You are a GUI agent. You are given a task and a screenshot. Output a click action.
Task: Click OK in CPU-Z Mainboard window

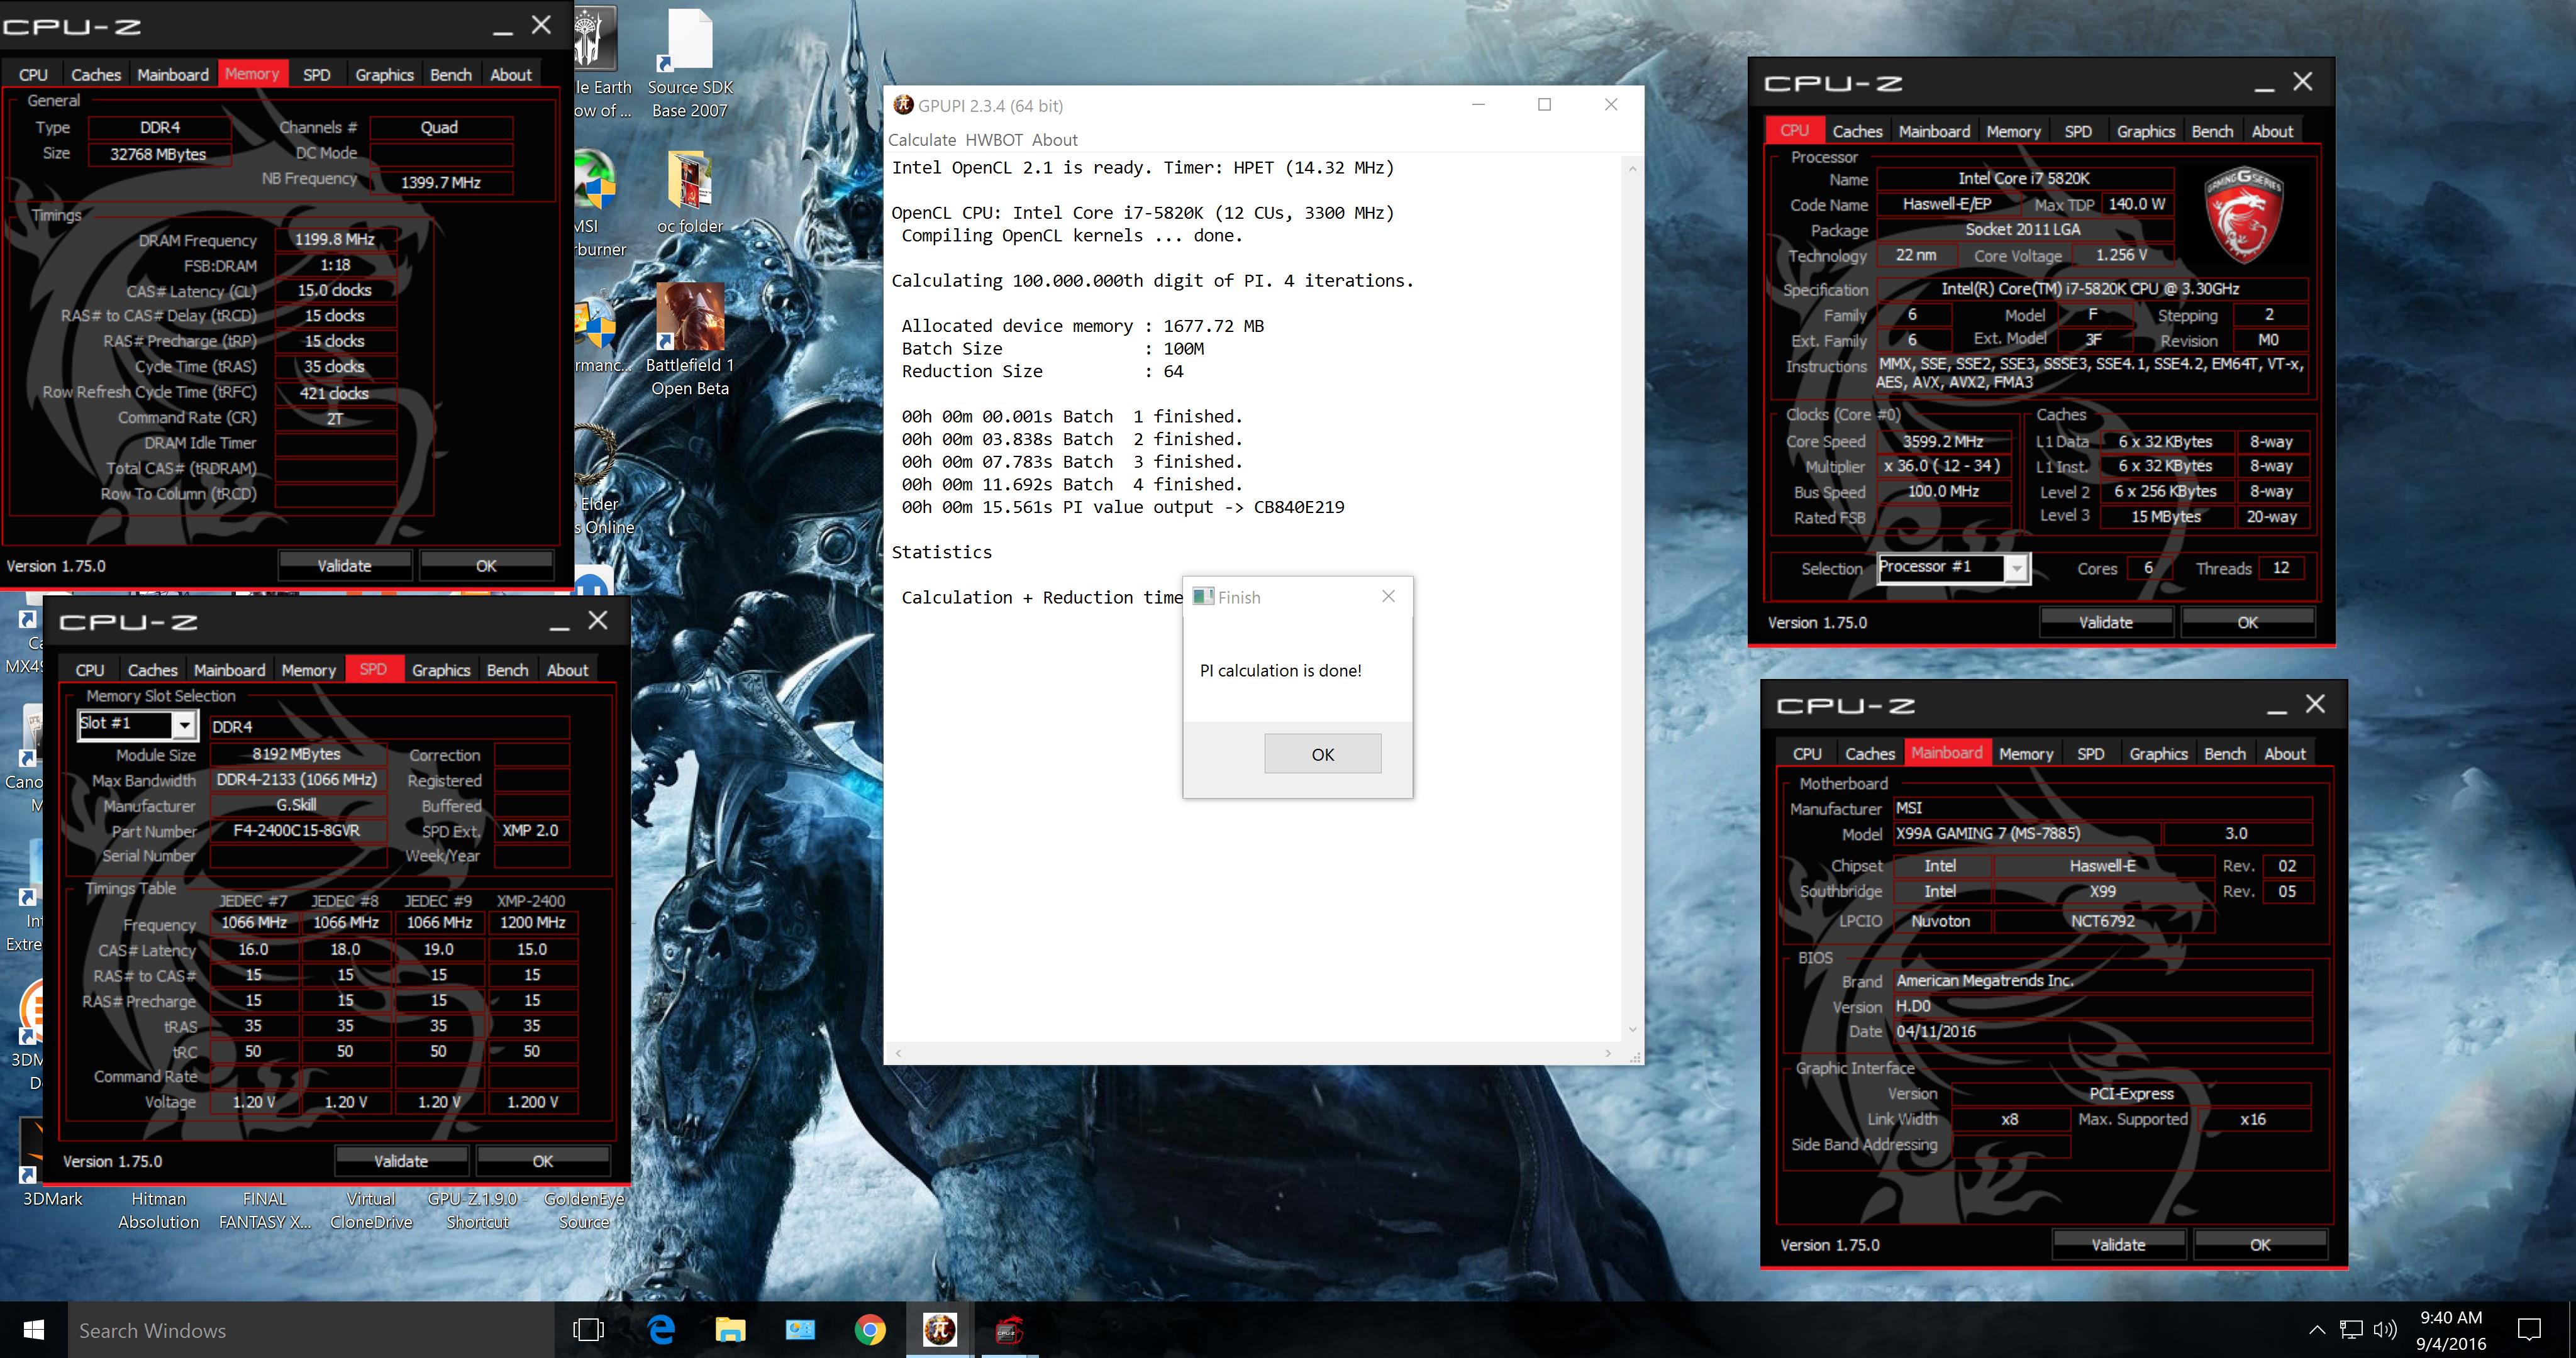point(2260,1245)
